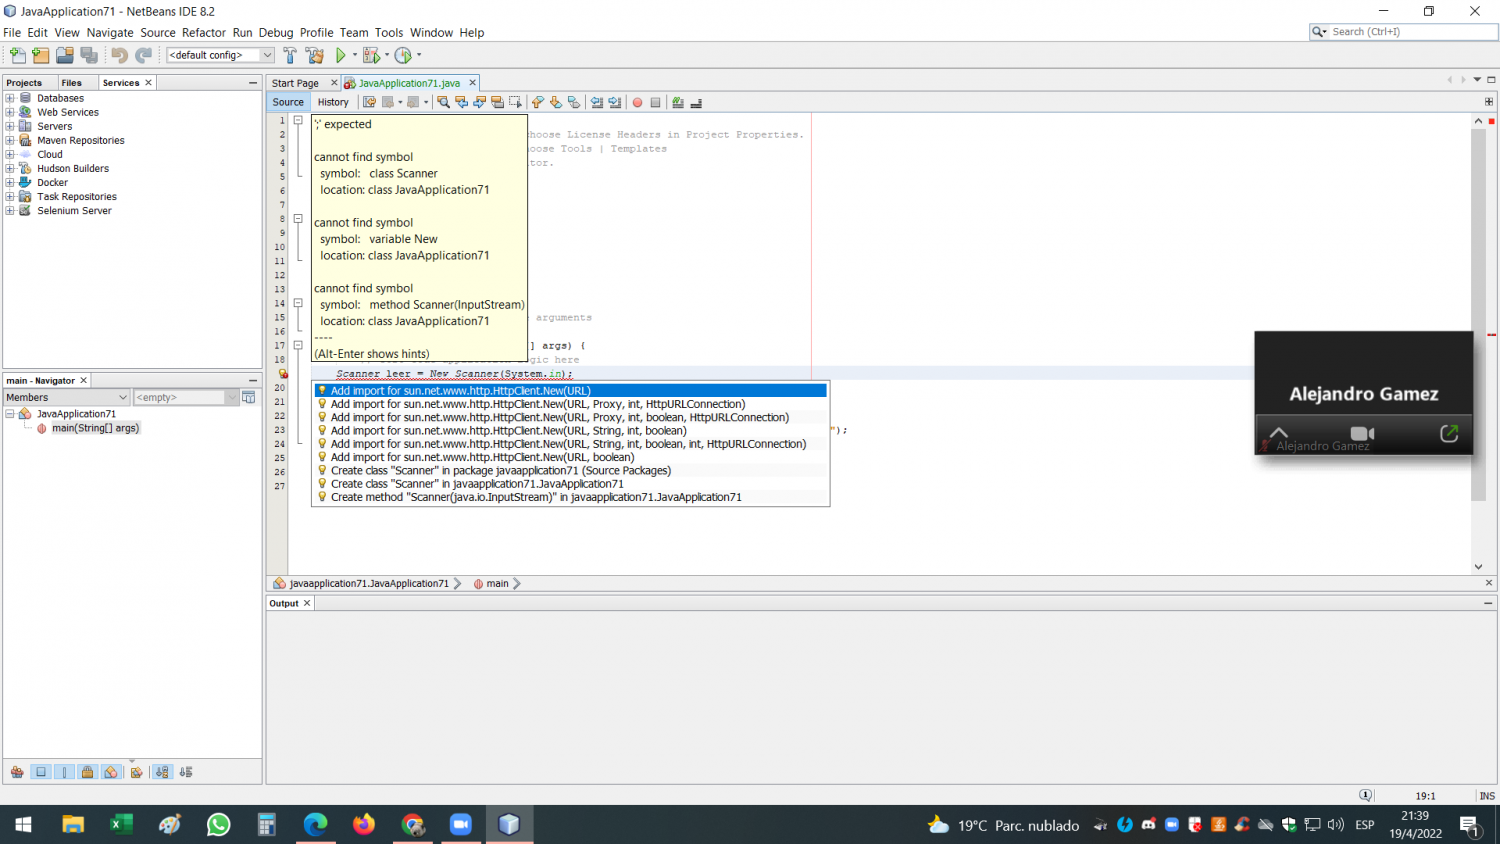Image resolution: width=1500 pixels, height=844 pixels.
Task: Toggle Rectangular Selection in editor toolbar
Action: tap(515, 102)
